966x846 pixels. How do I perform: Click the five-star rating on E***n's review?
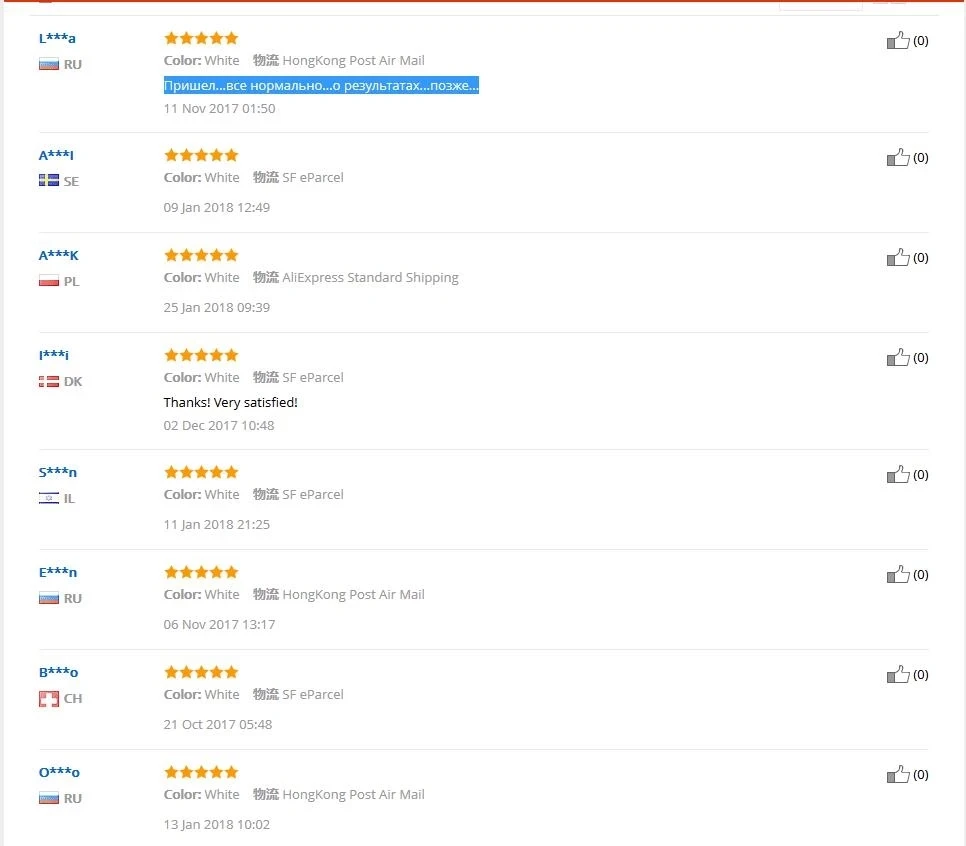(x=201, y=572)
